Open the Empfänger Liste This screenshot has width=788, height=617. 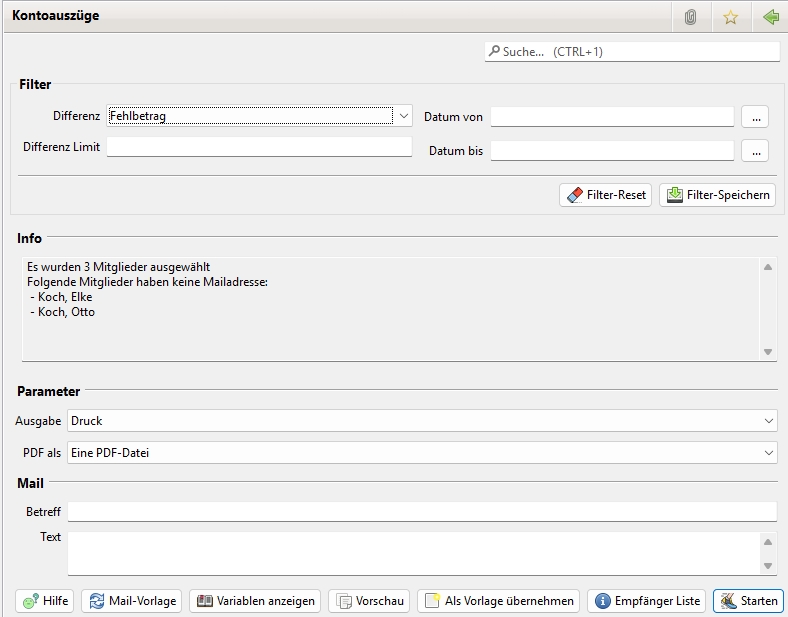coord(647,601)
